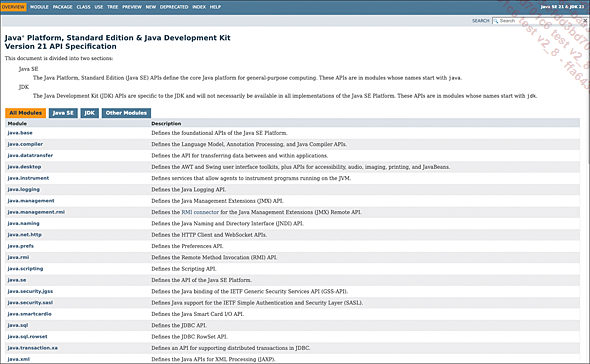Image resolution: width=590 pixels, height=364 pixels.
Task: Click the SEARCH label beside the search field
Action: coord(481,21)
